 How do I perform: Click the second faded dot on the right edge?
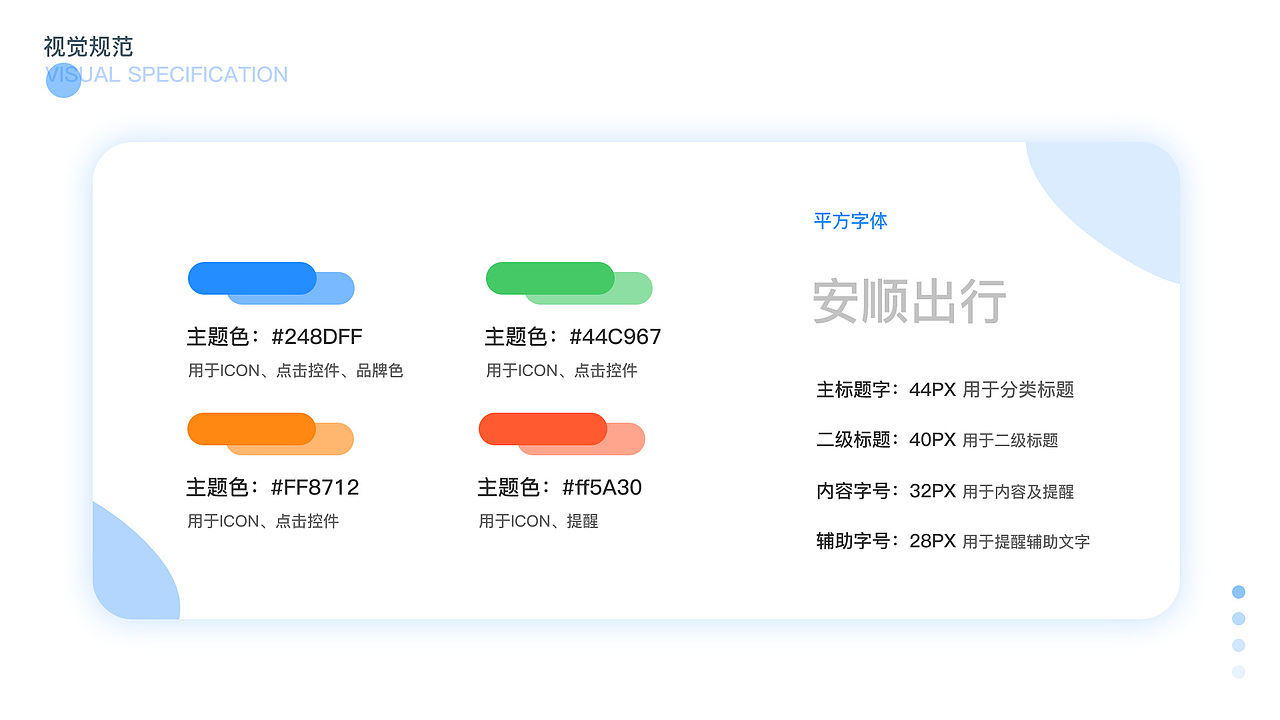point(1238,618)
